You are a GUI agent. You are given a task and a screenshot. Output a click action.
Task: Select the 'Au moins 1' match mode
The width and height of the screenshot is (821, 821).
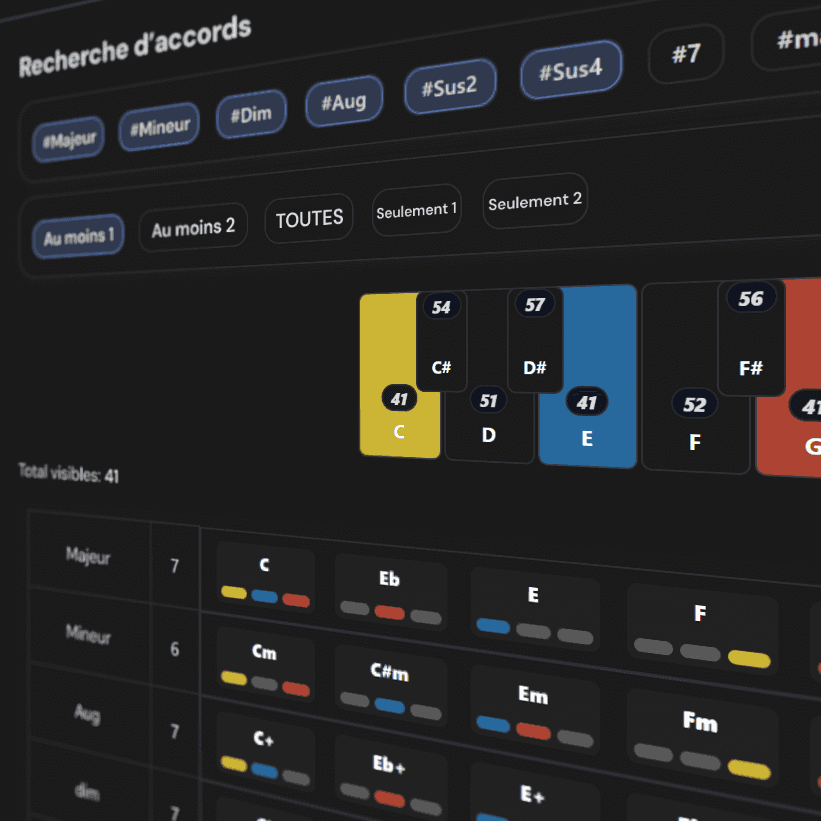(78, 237)
